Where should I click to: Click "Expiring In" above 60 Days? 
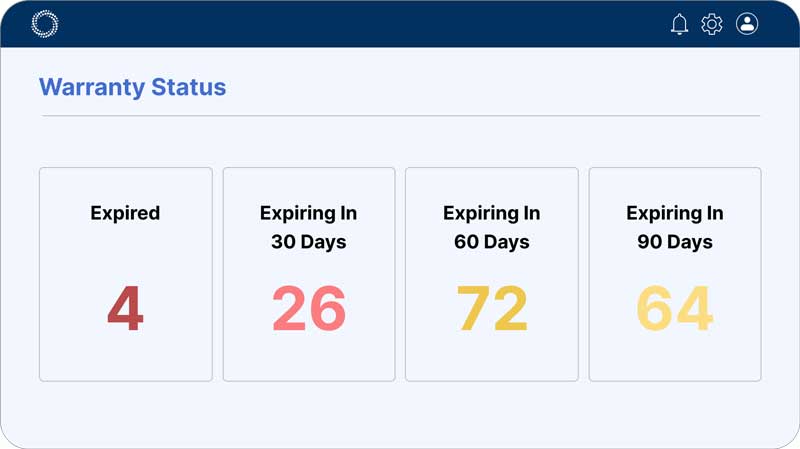[x=491, y=213]
